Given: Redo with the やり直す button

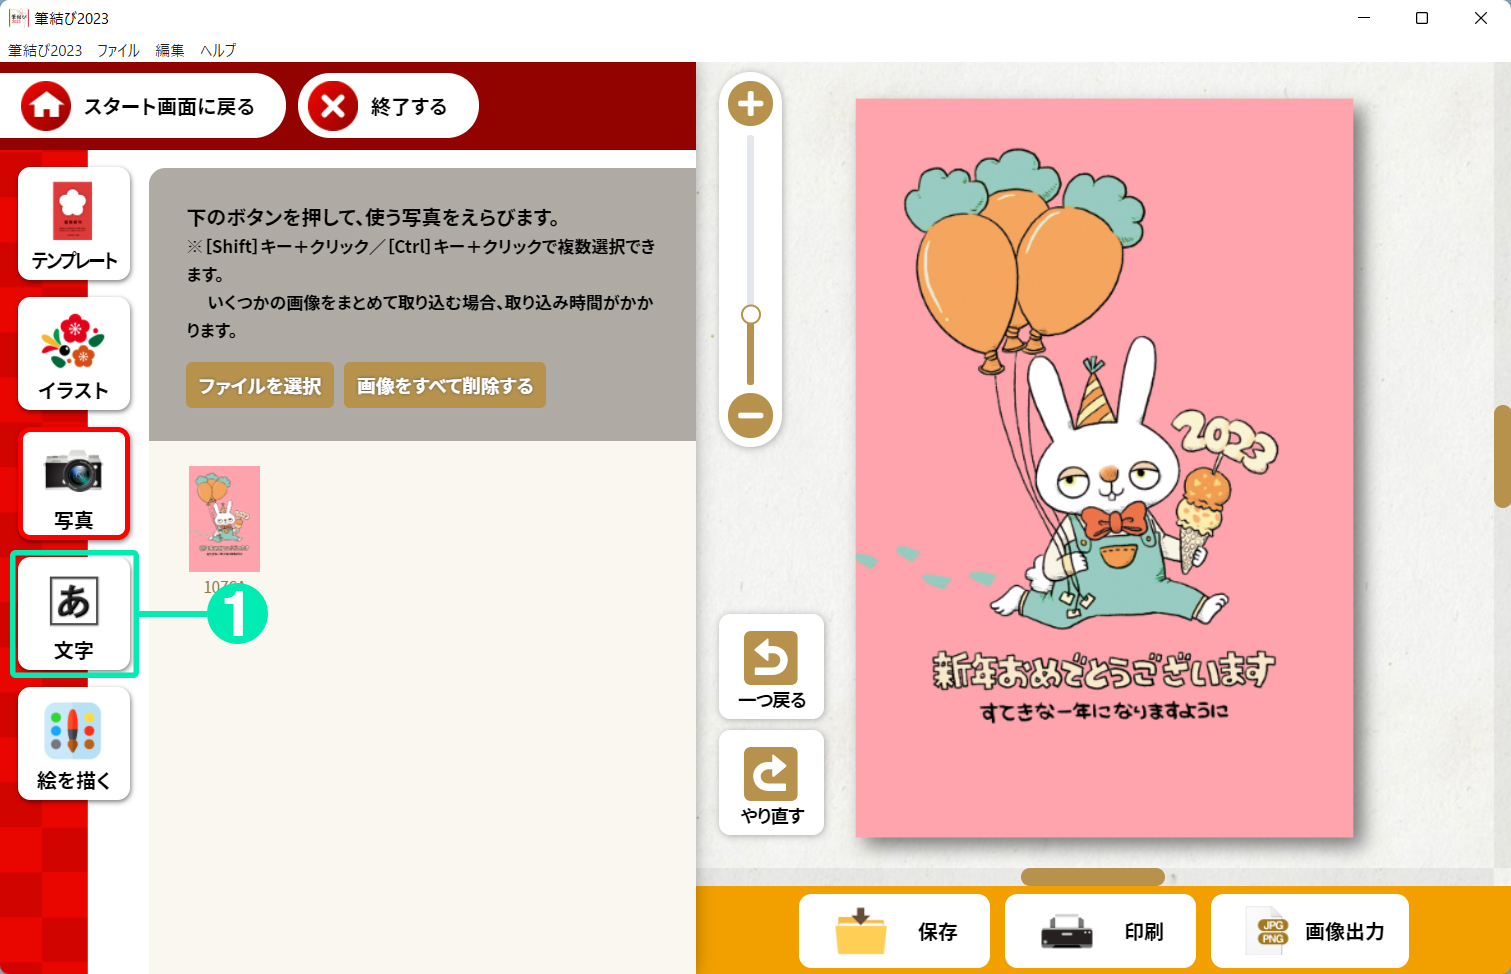Looking at the screenshot, I should [x=771, y=782].
